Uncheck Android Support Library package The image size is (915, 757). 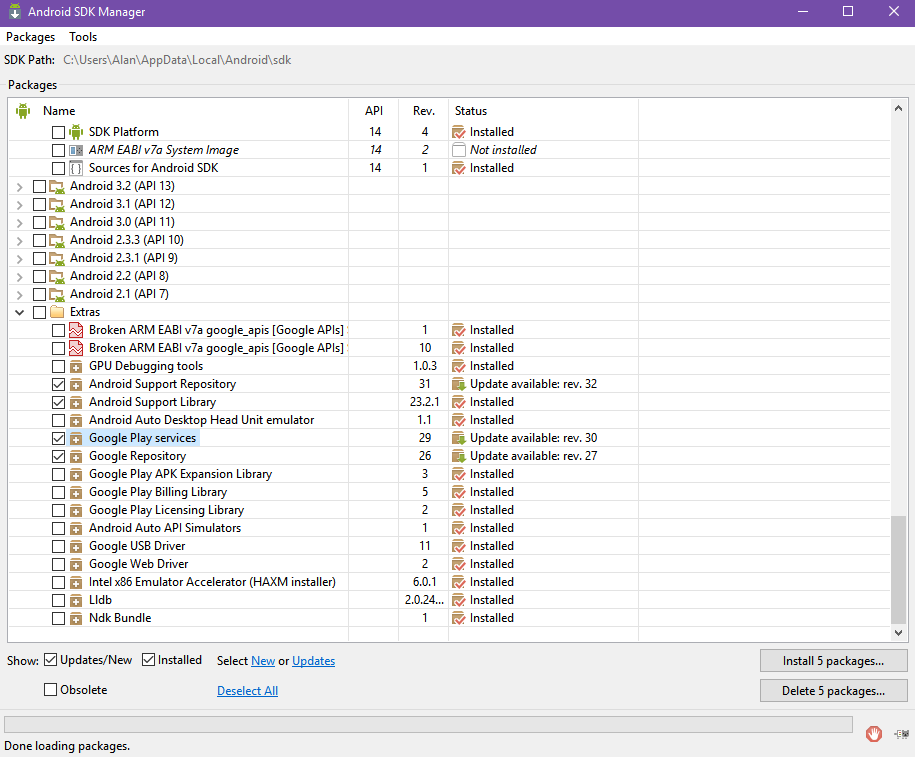[x=58, y=402]
